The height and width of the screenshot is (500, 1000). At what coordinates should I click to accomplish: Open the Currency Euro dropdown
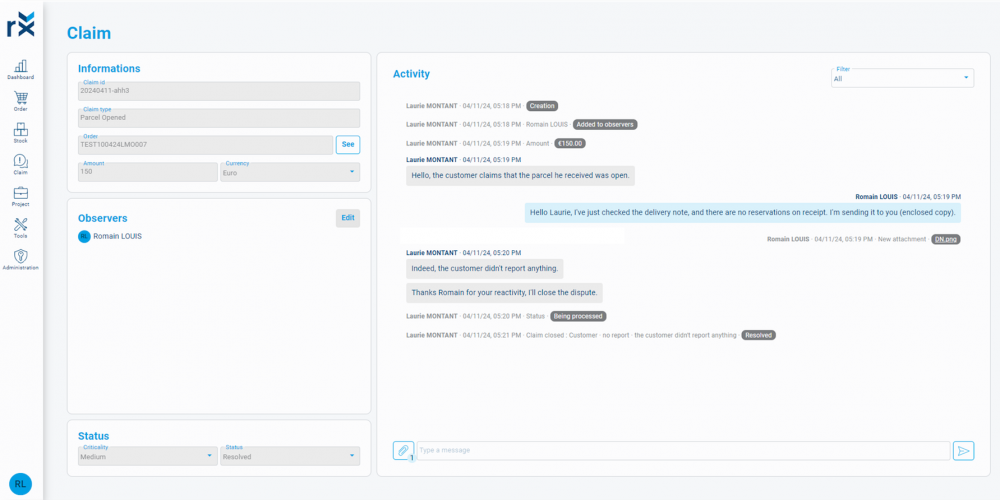pos(289,172)
